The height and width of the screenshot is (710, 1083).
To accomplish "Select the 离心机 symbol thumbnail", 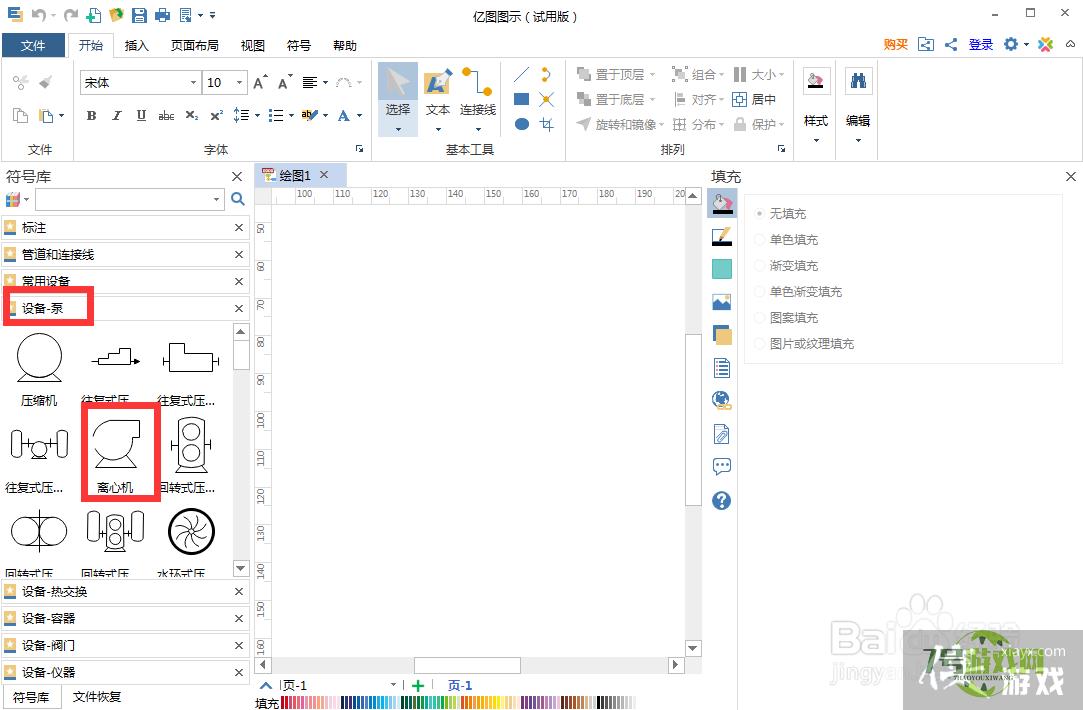I will [x=116, y=452].
